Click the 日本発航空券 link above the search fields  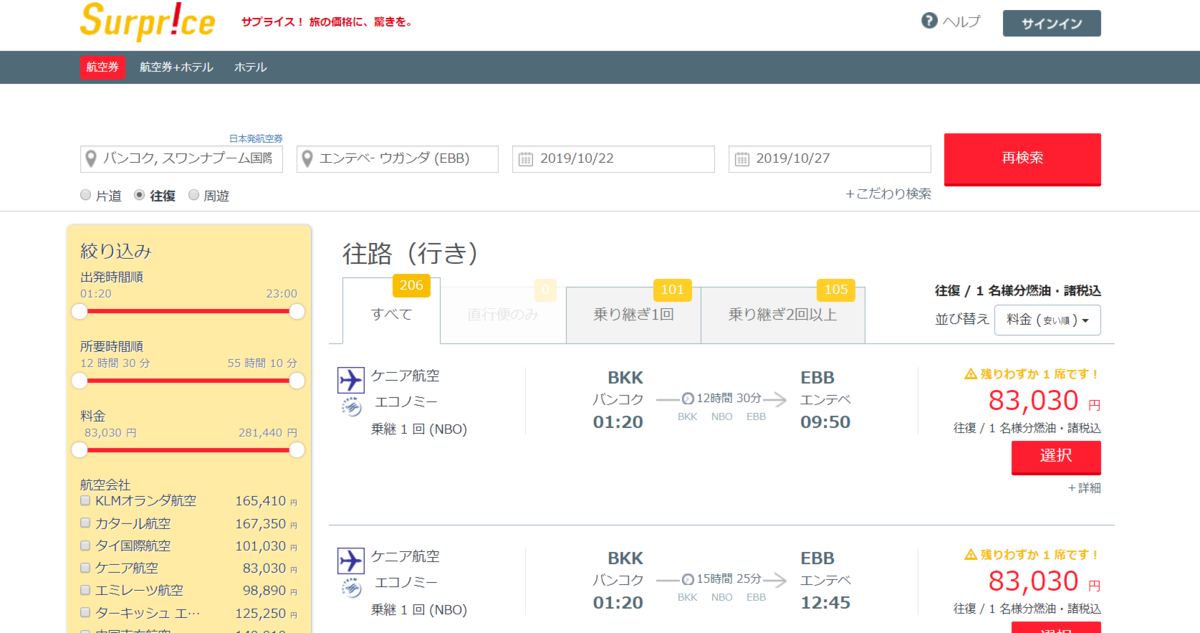(256, 138)
